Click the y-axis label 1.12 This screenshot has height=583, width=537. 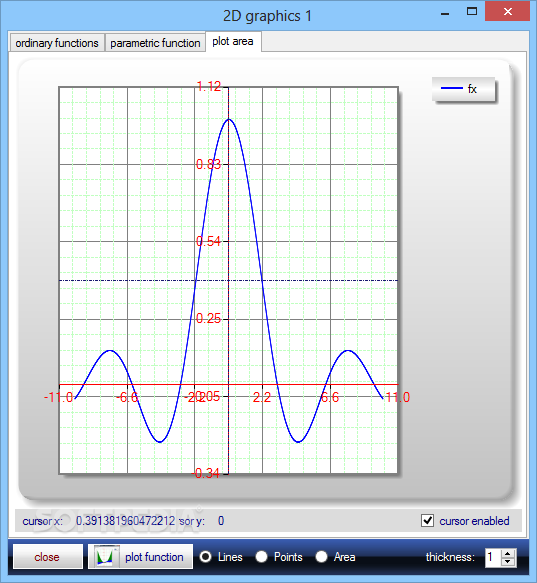209,87
